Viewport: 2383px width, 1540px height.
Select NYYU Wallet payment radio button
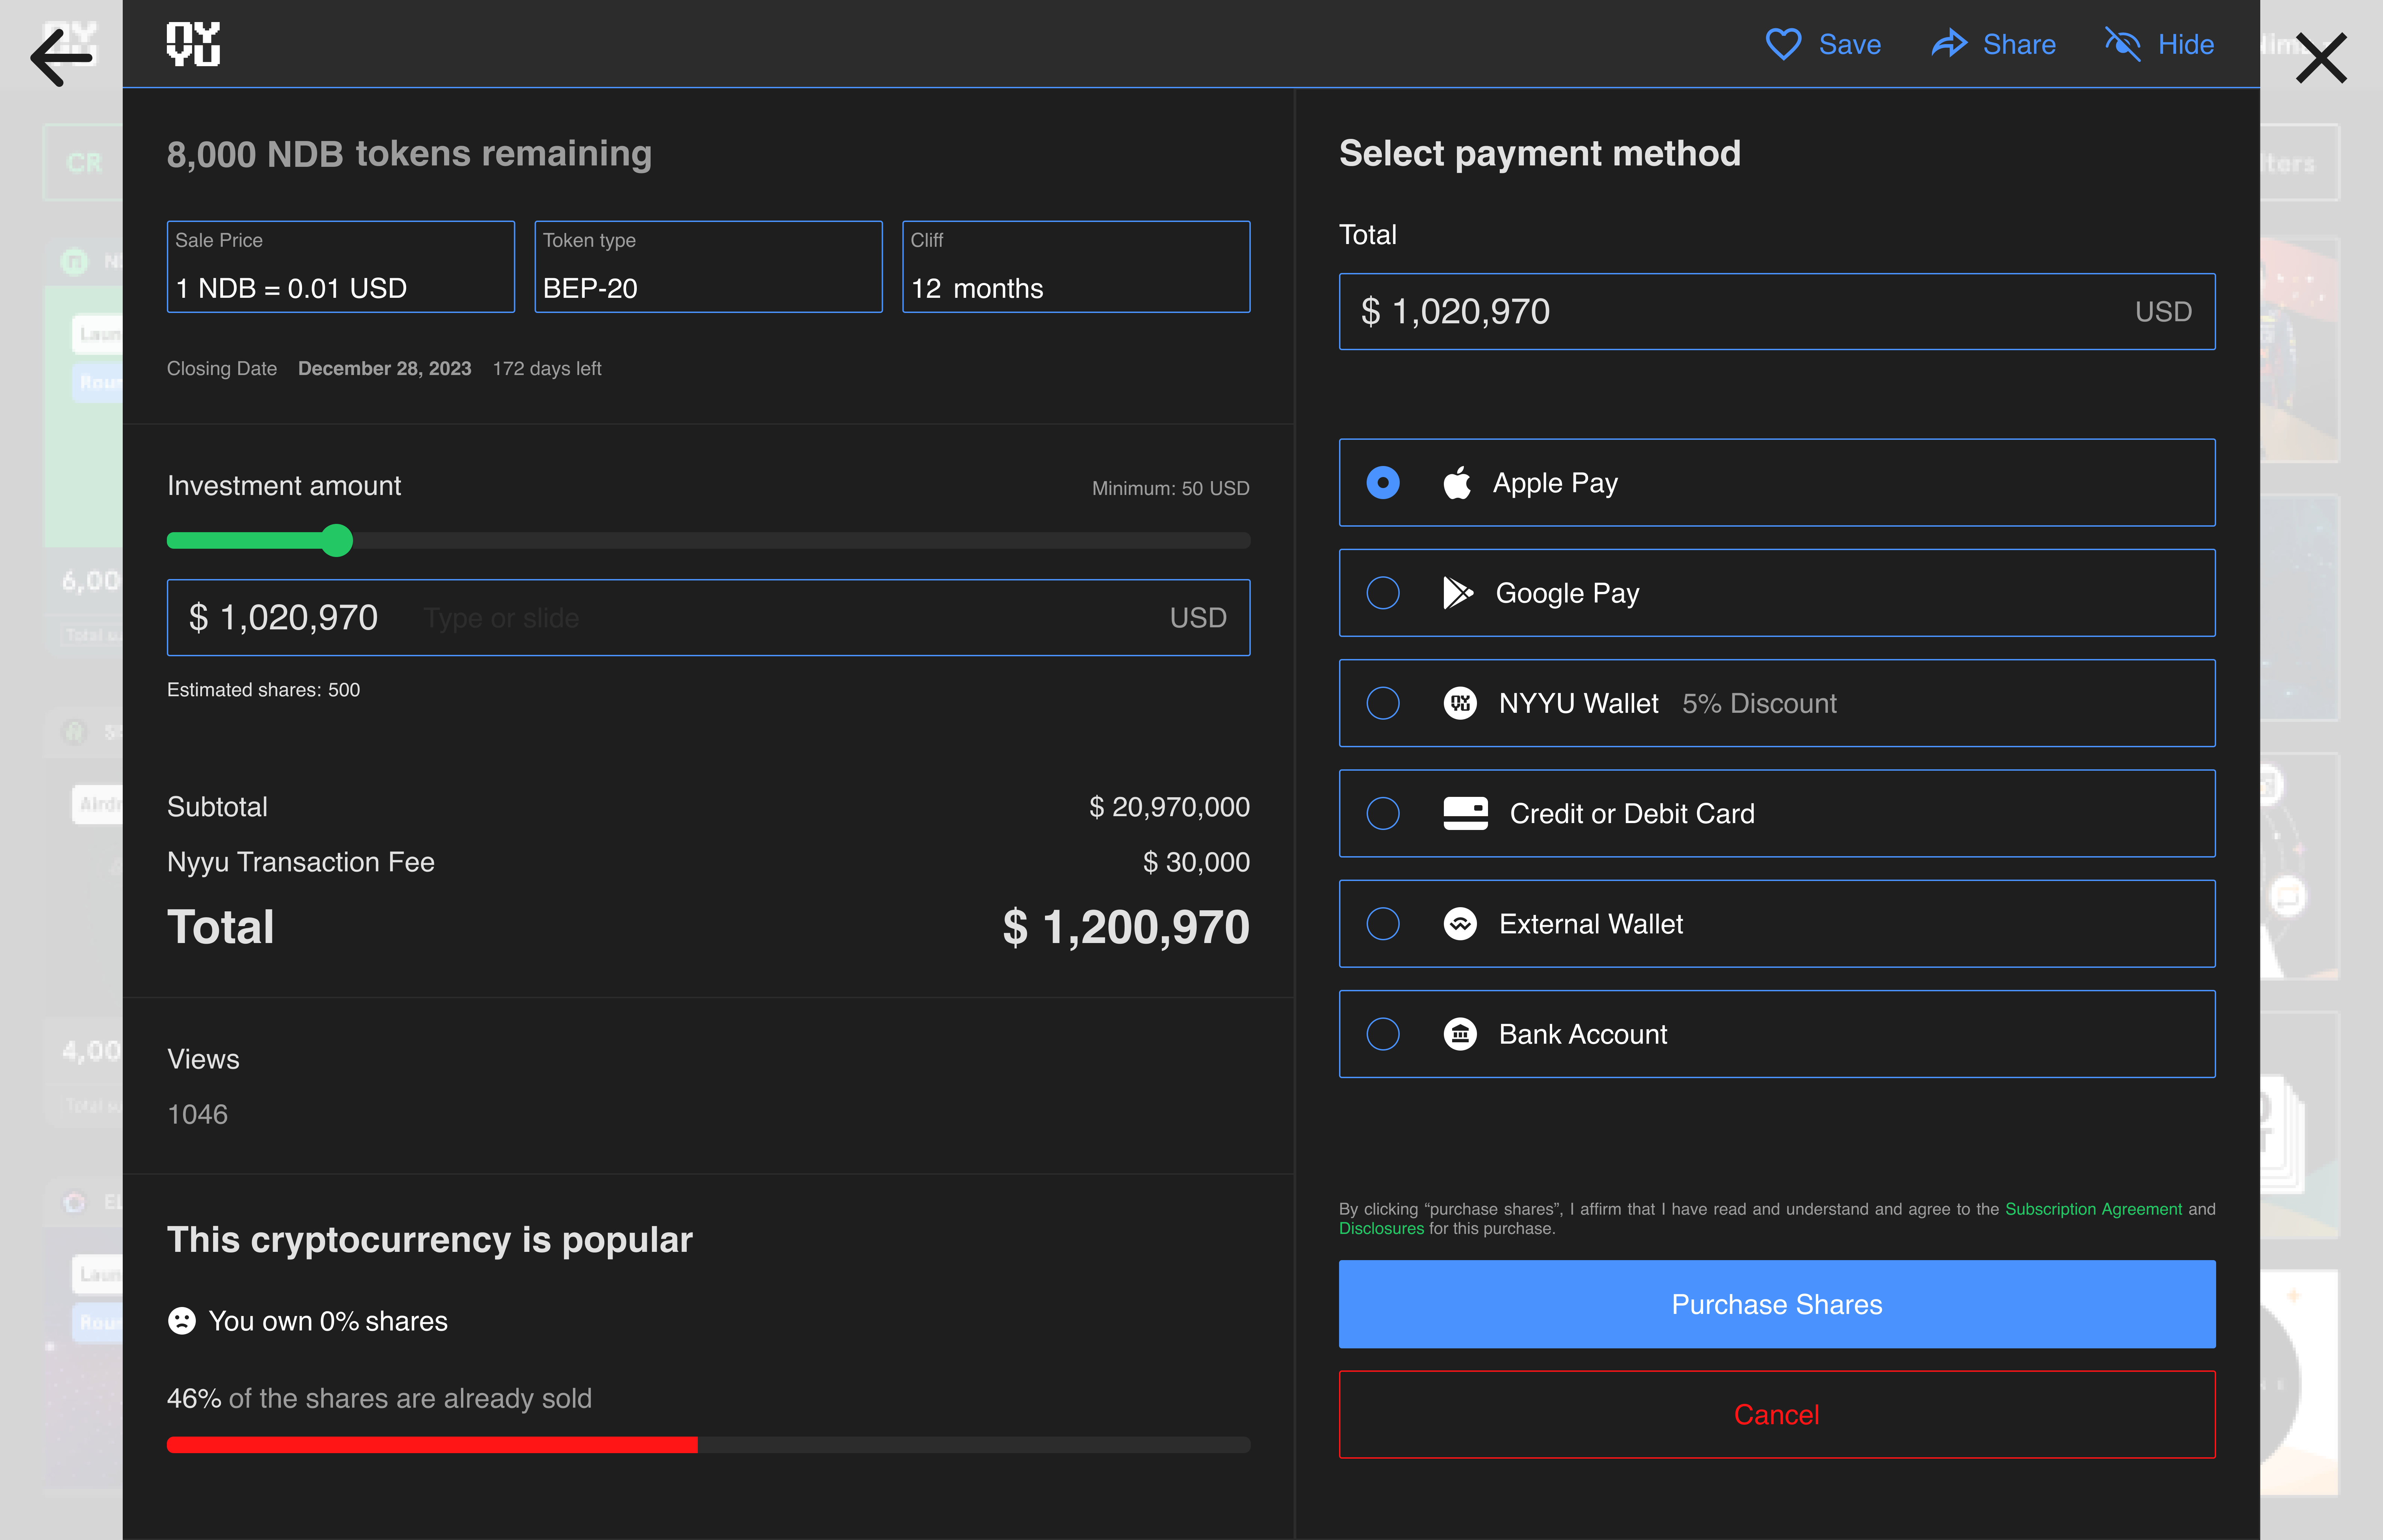point(1382,703)
